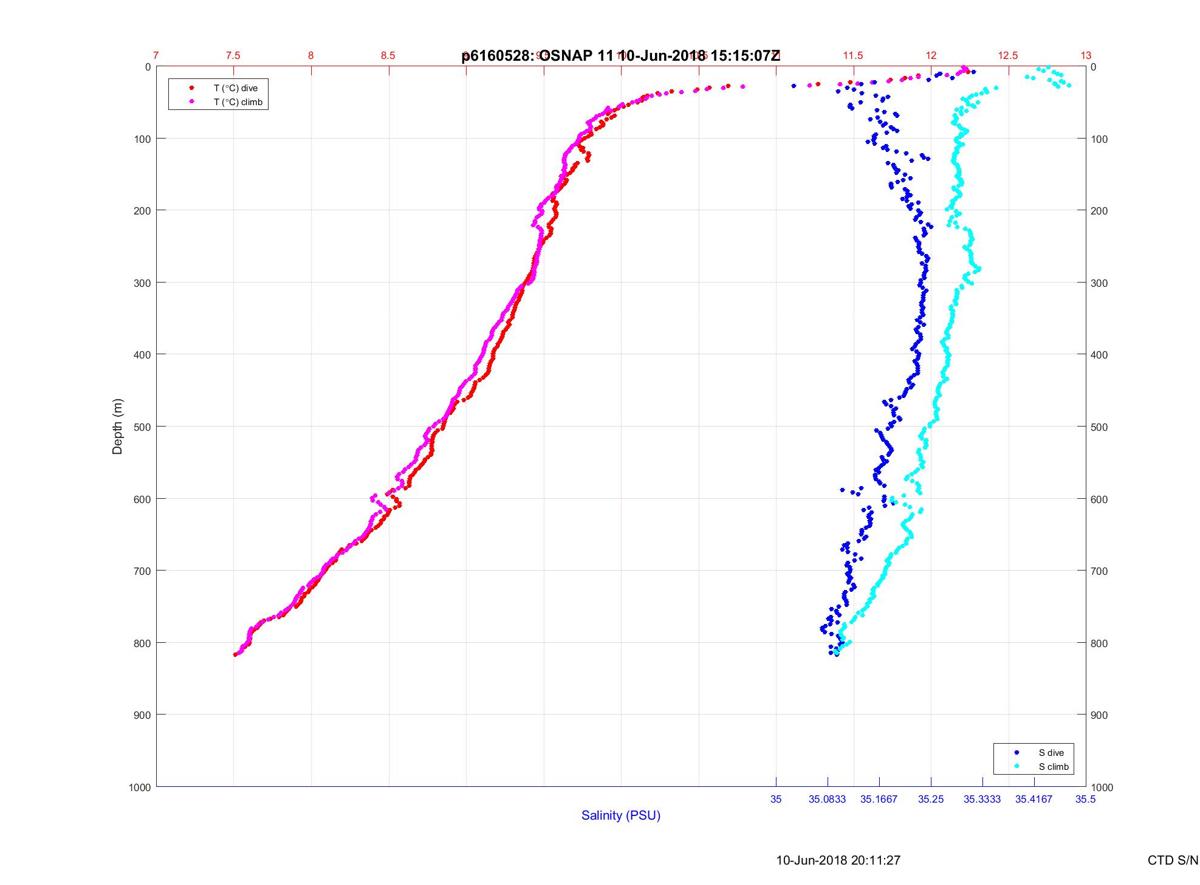The height and width of the screenshot is (885, 1200).
Task: Click the plot title 'p6160528: OSNAP 11'
Action: (536, 56)
